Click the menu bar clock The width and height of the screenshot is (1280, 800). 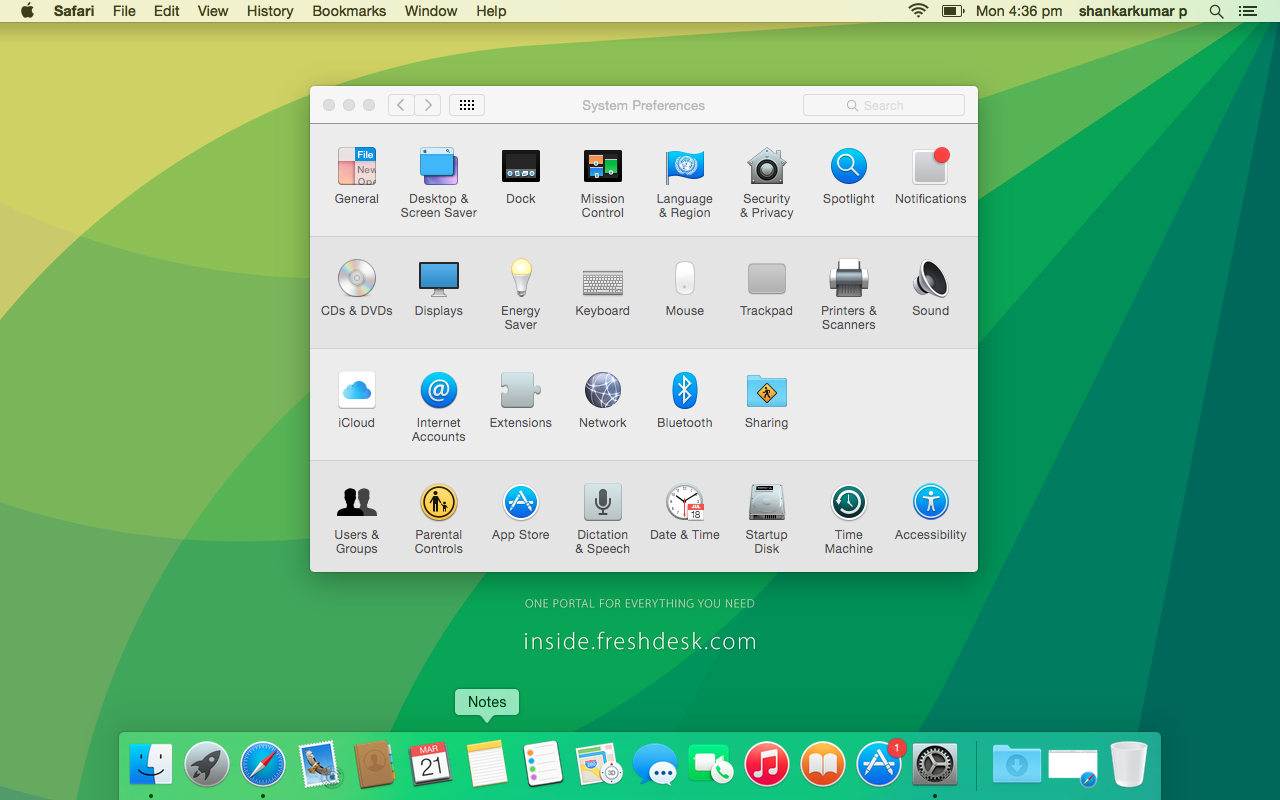point(1019,11)
